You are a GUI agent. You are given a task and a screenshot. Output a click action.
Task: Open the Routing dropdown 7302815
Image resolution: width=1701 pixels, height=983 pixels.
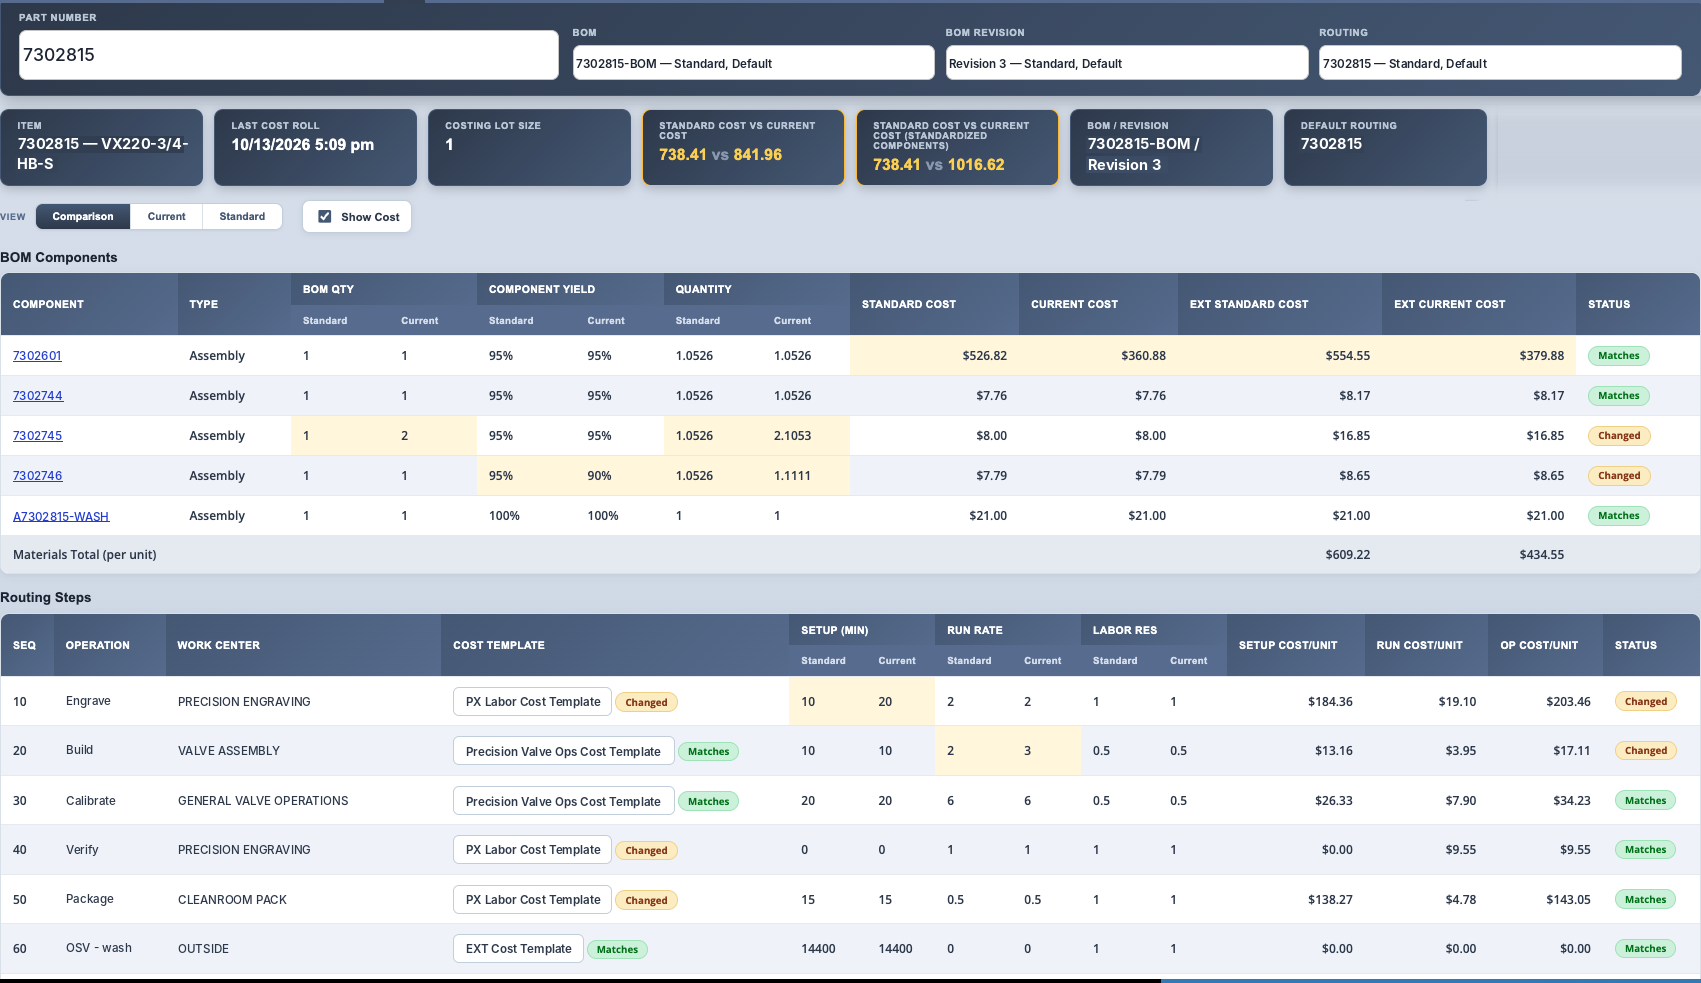pyautogui.click(x=1499, y=63)
